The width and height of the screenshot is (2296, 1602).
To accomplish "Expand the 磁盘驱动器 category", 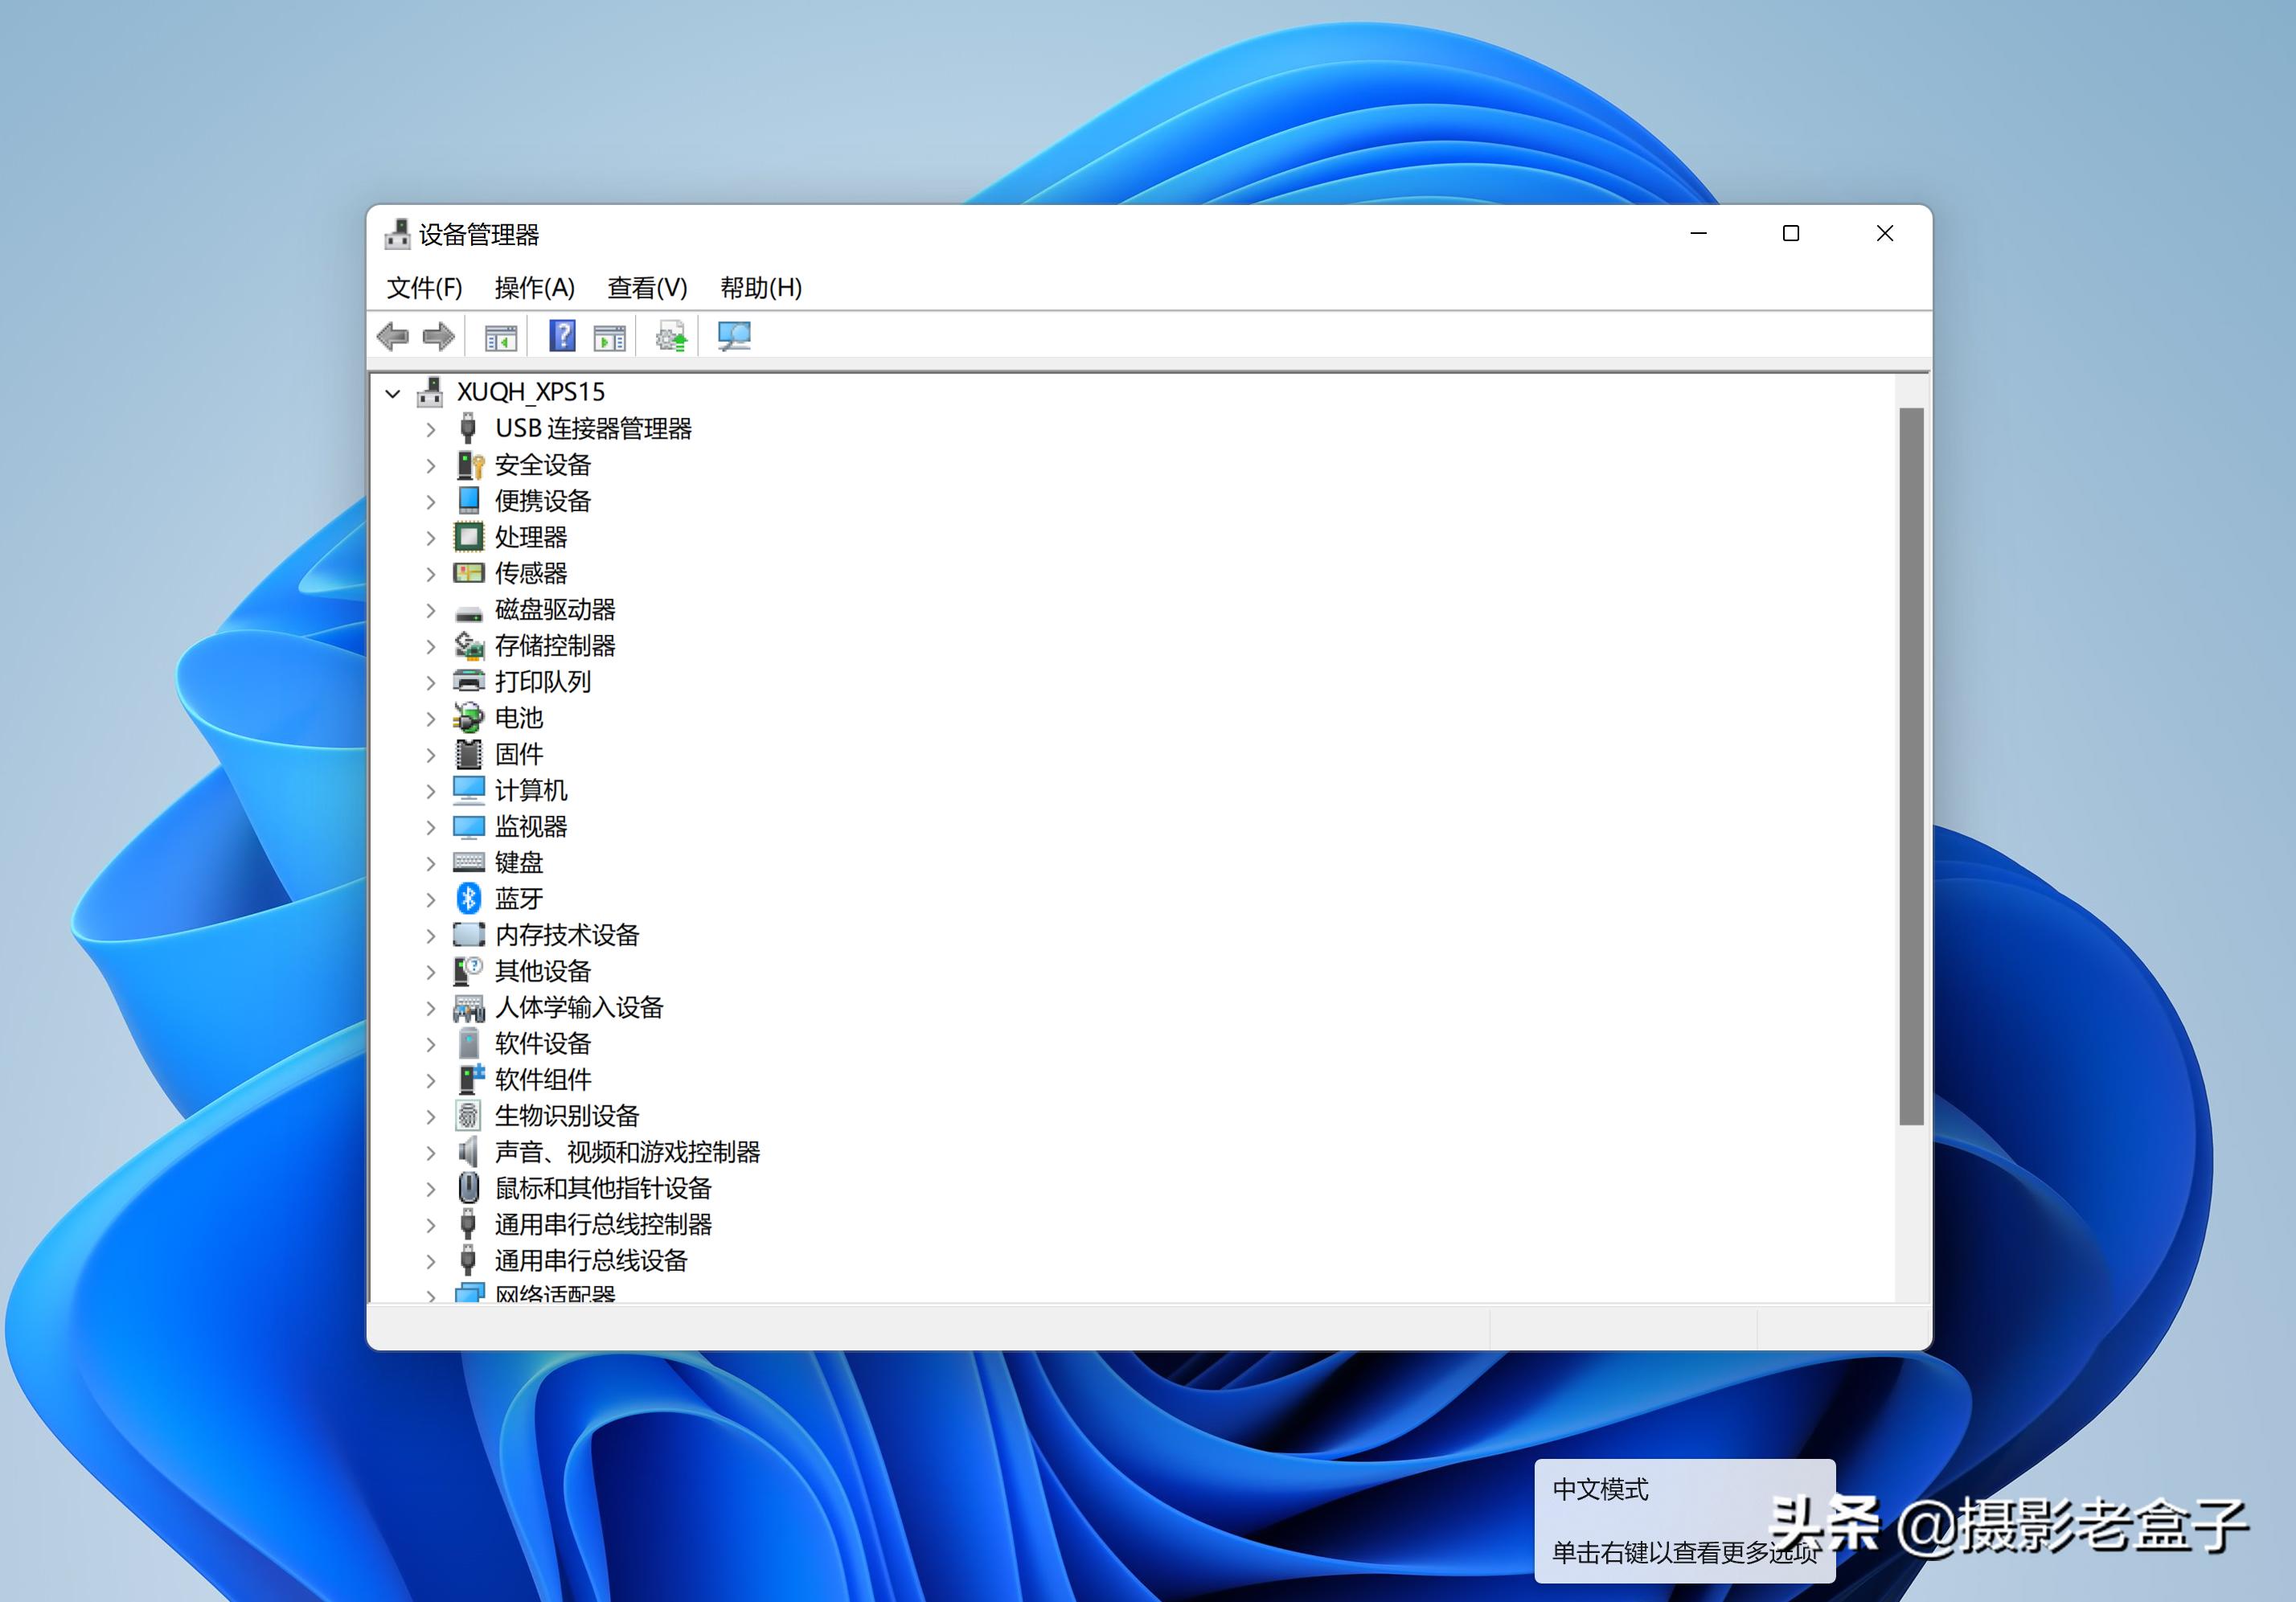I will tap(430, 610).
